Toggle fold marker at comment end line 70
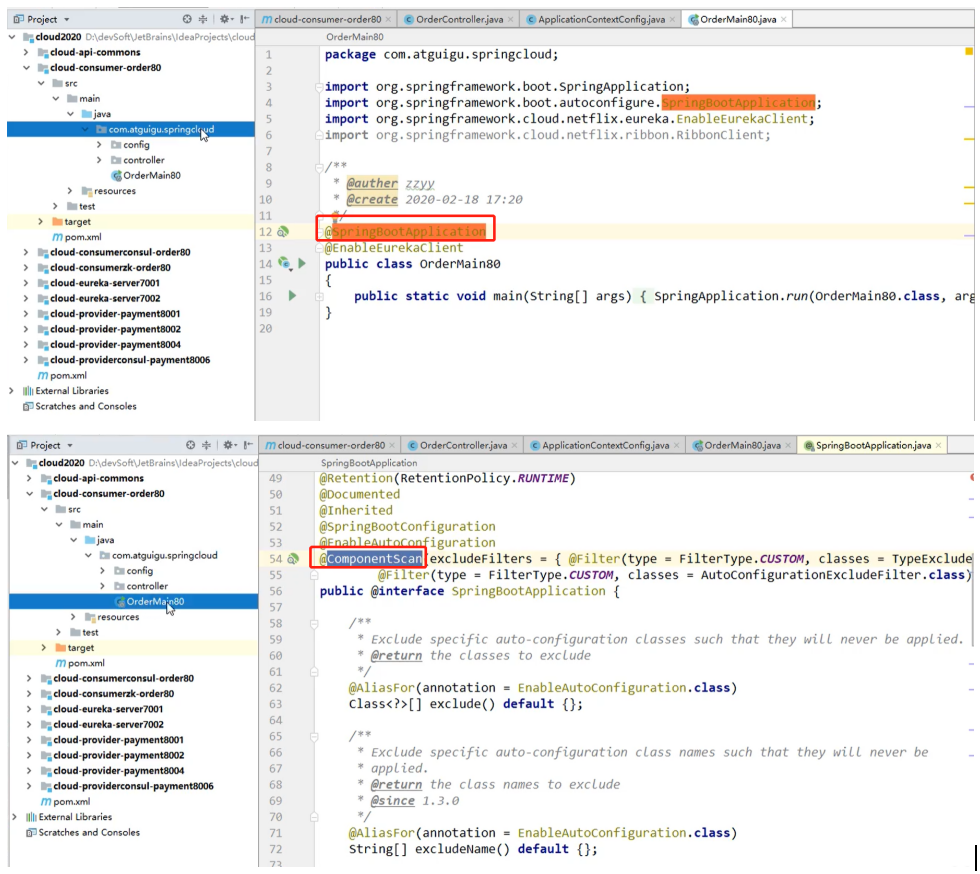 click(314, 817)
